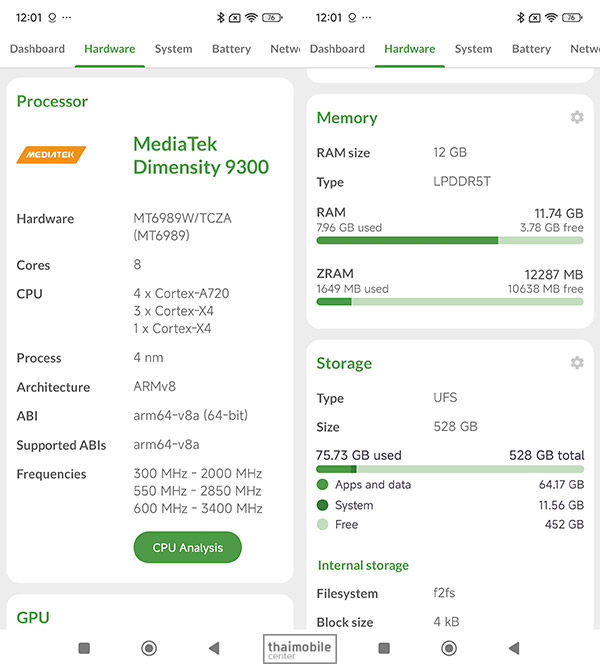This screenshot has height=667, width=600.
Task: Tap 600 MHz - 3400 MHz frequency
Action: (198, 508)
